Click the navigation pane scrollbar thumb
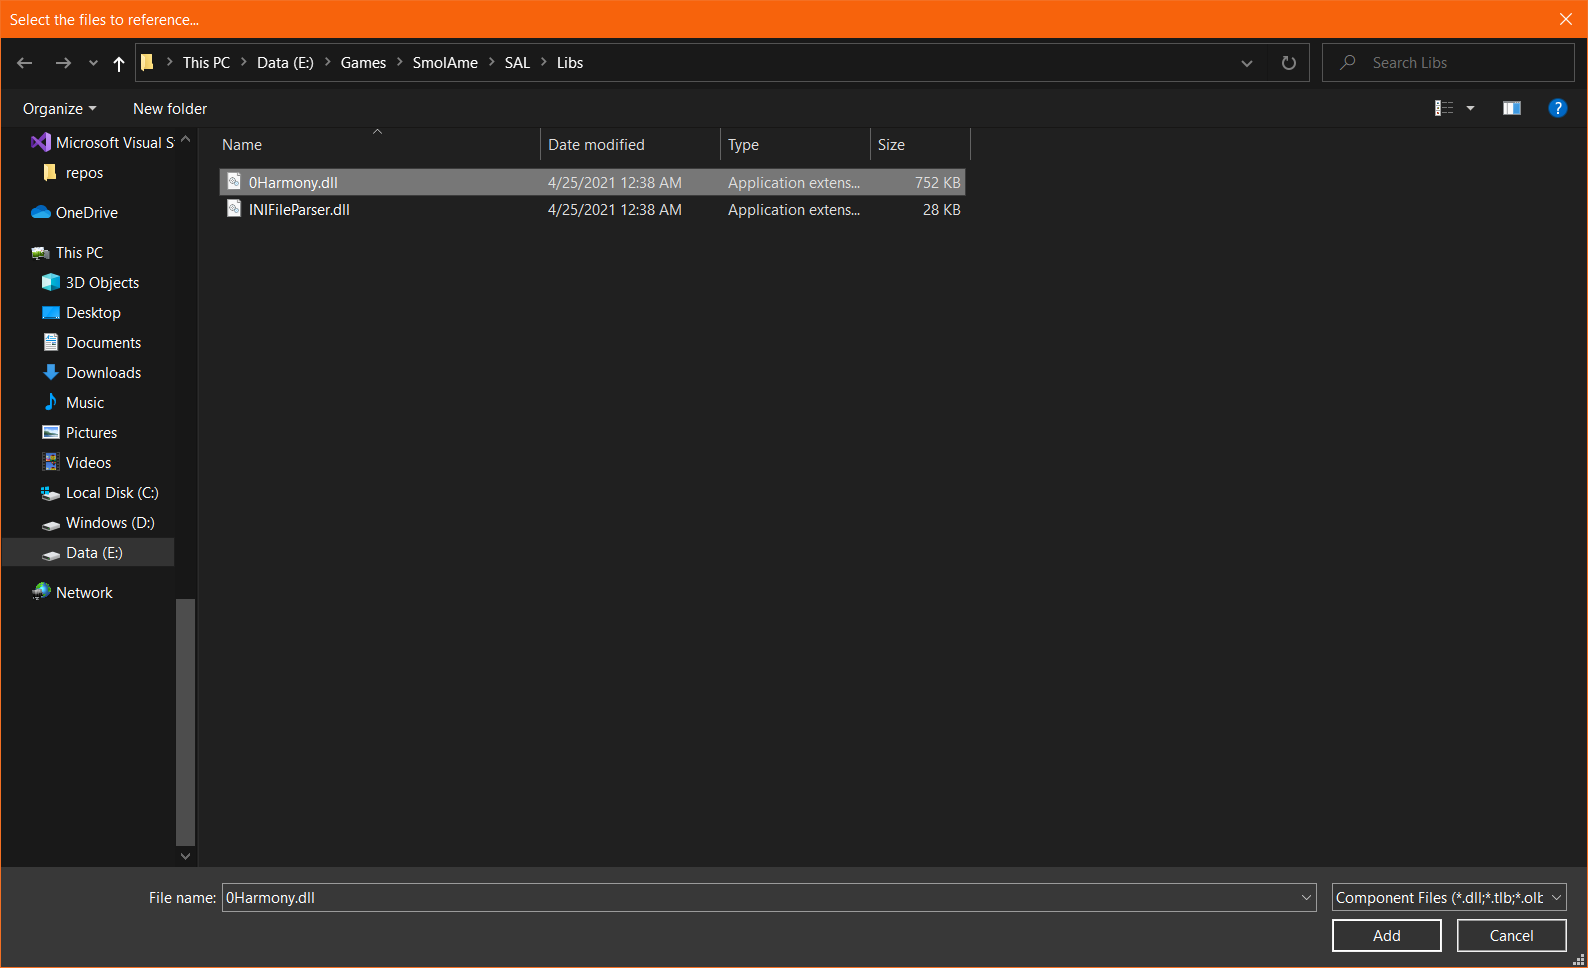The image size is (1588, 968). click(x=185, y=722)
